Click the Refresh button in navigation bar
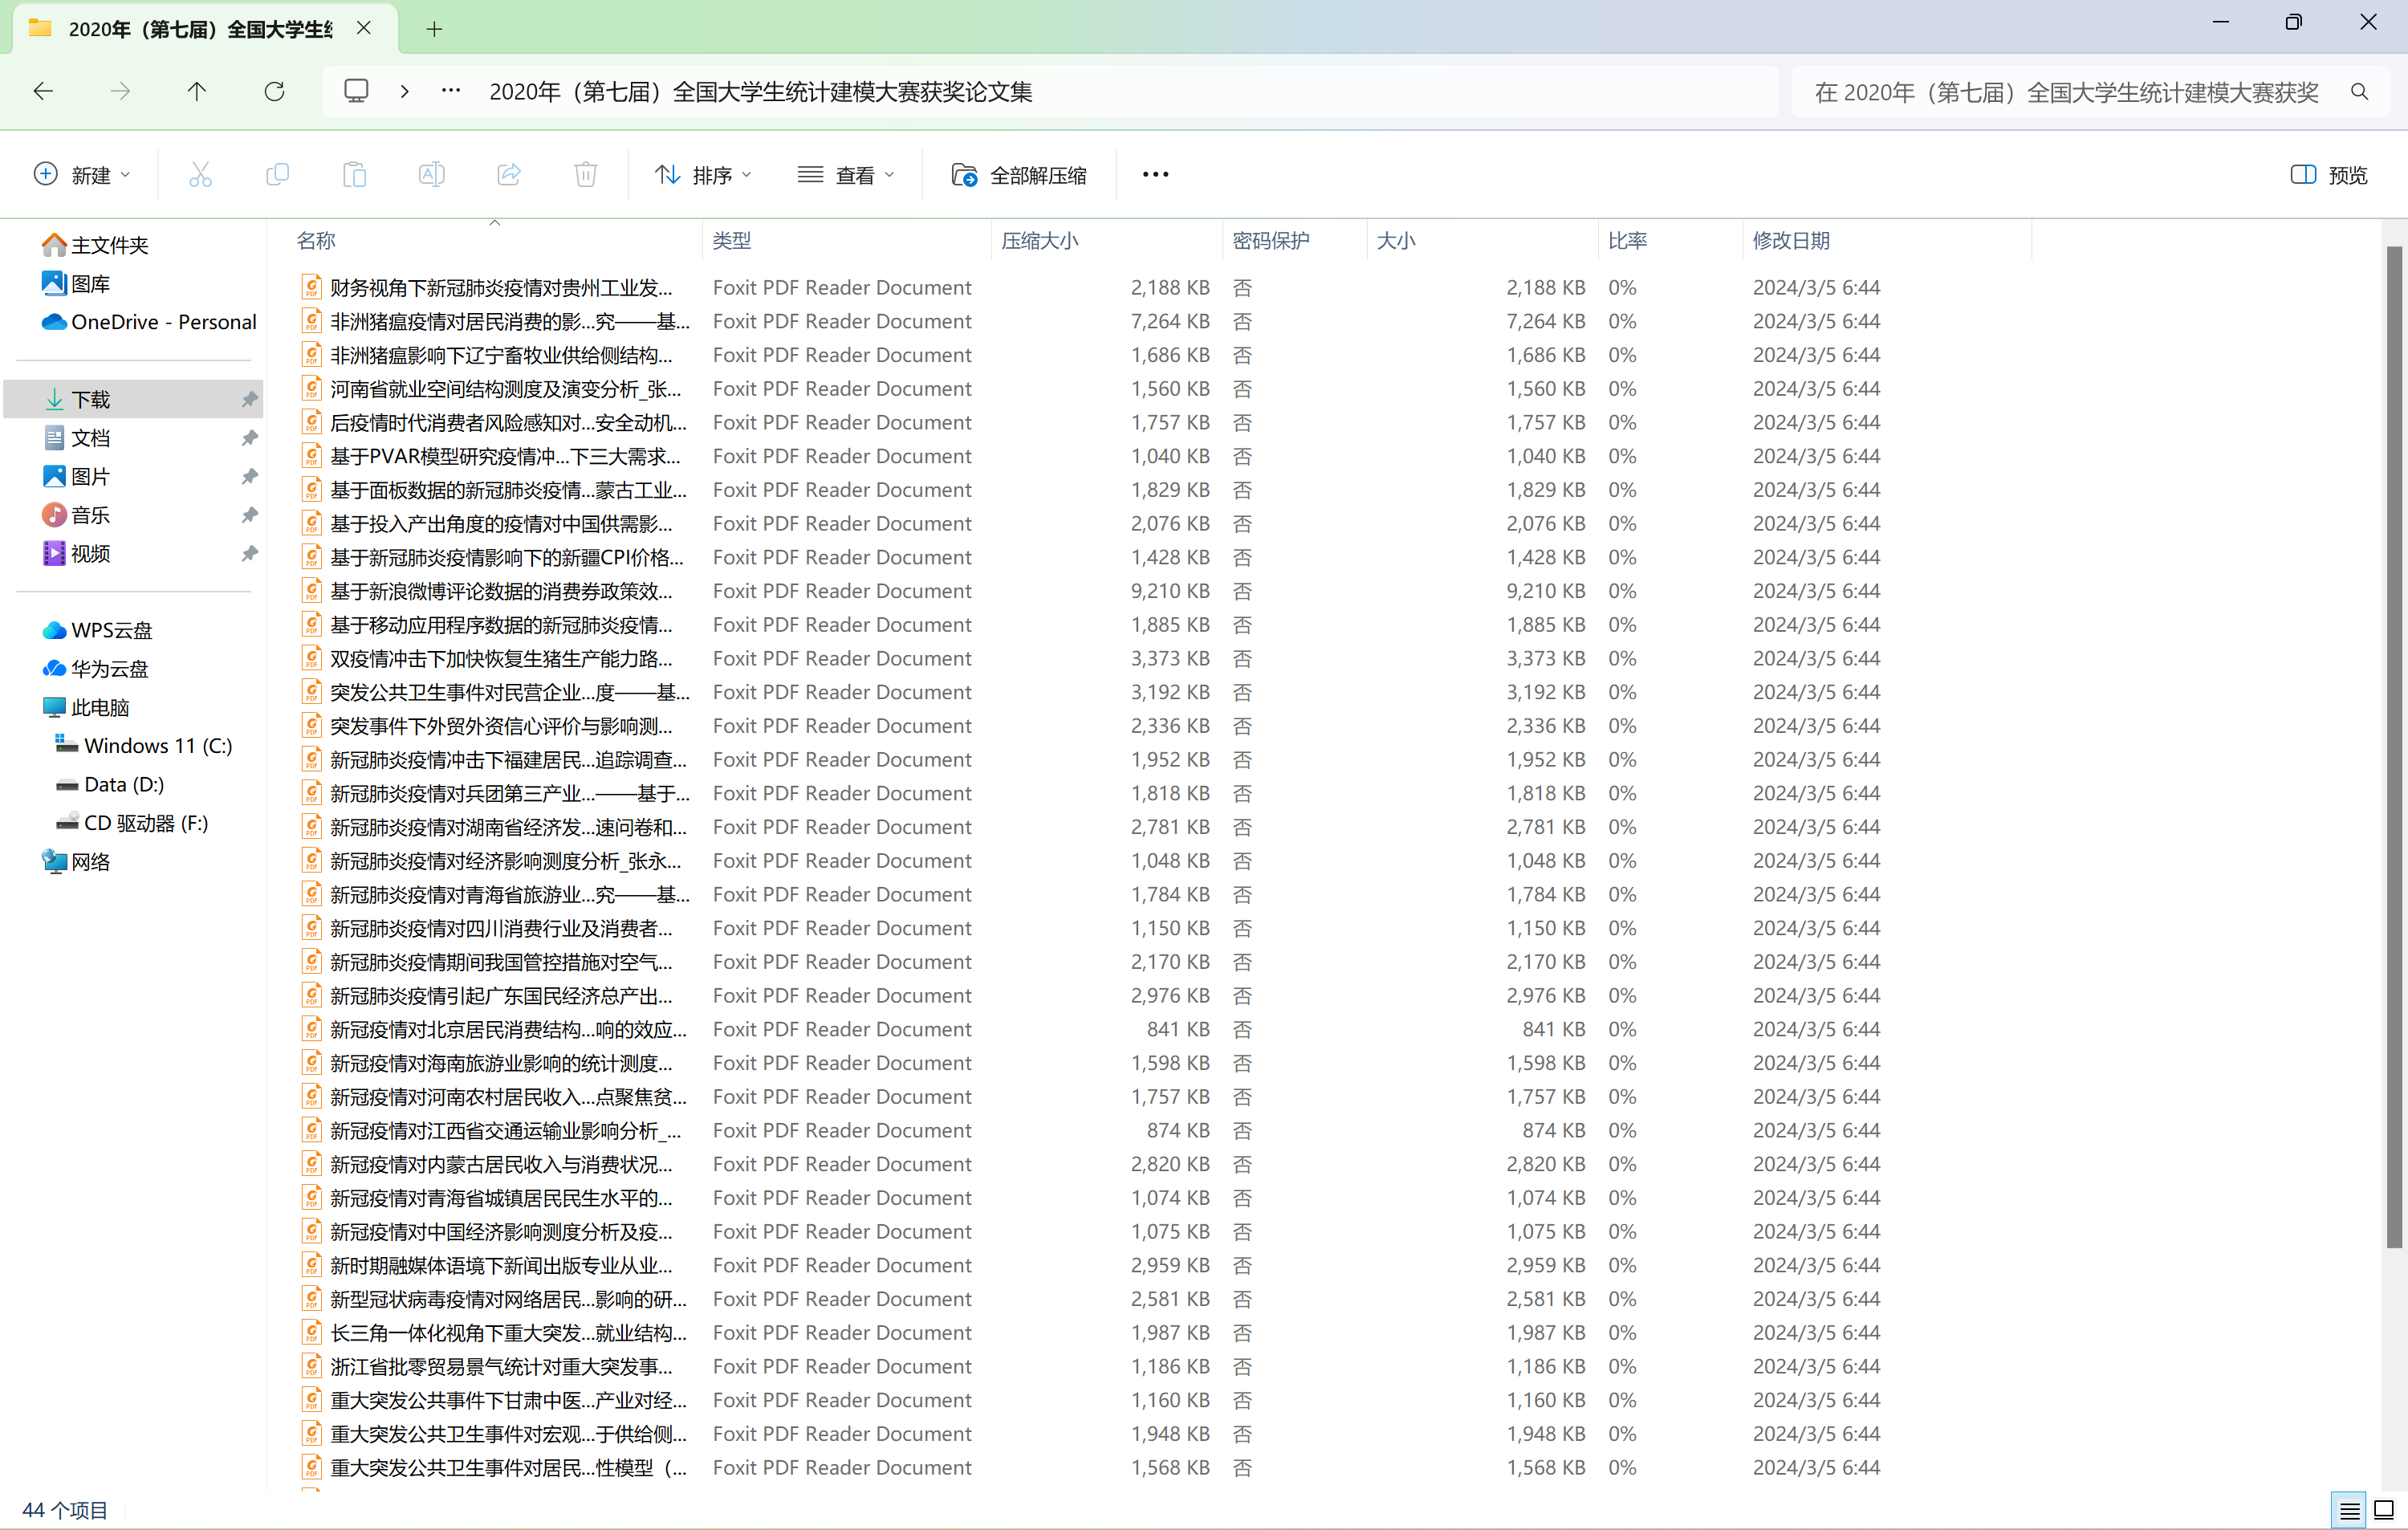The width and height of the screenshot is (2408, 1530). click(x=274, y=92)
